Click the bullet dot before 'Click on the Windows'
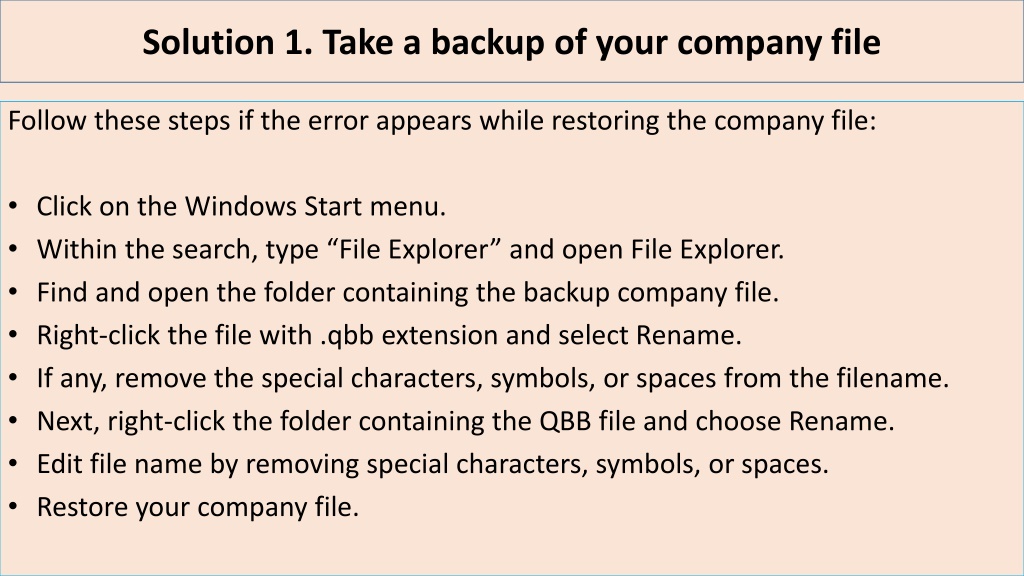The image size is (1024, 576). pyautogui.click(x=14, y=206)
